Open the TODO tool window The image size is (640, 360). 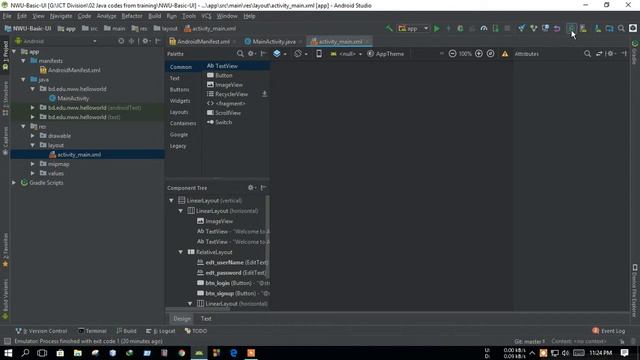click(196, 331)
